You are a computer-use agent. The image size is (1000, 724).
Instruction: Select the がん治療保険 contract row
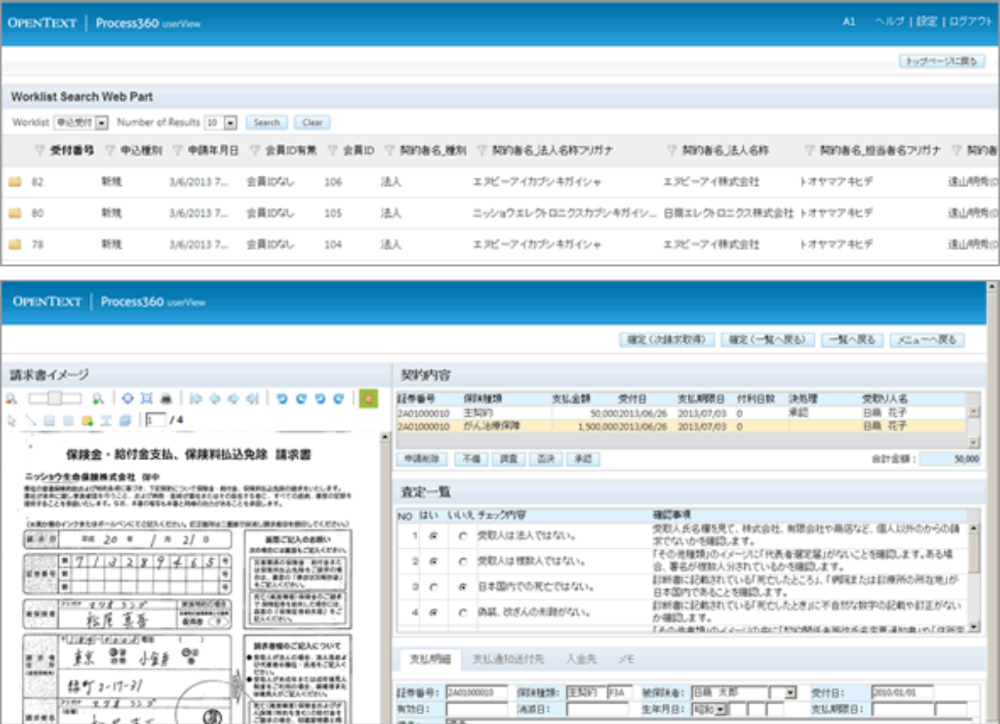click(681, 426)
